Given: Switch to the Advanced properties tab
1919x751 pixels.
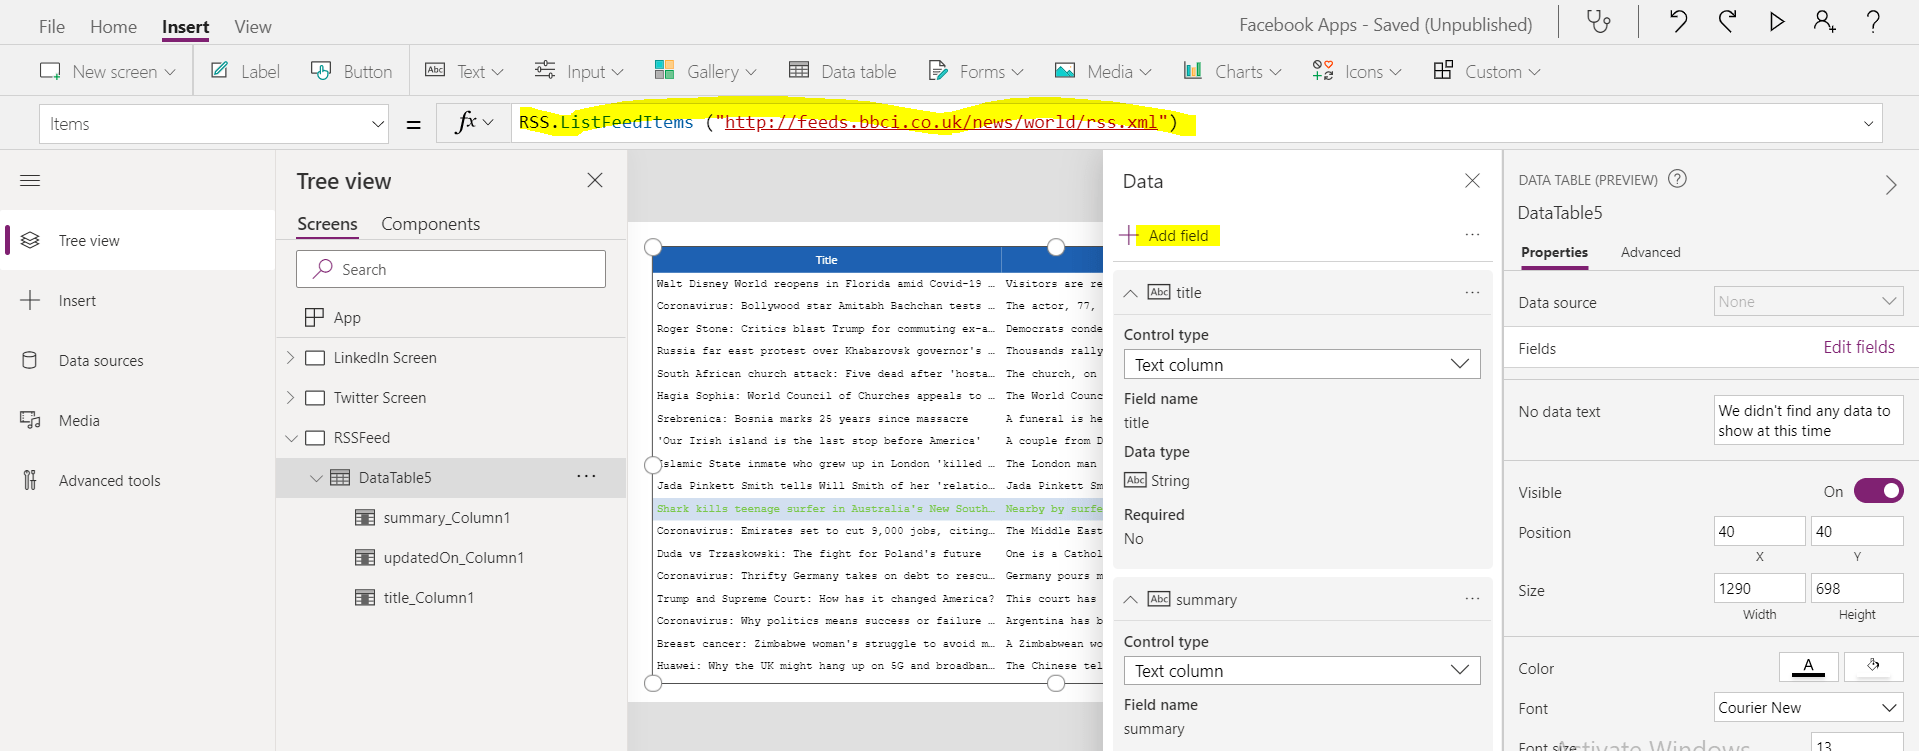Looking at the screenshot, I should click(1650, 252).
